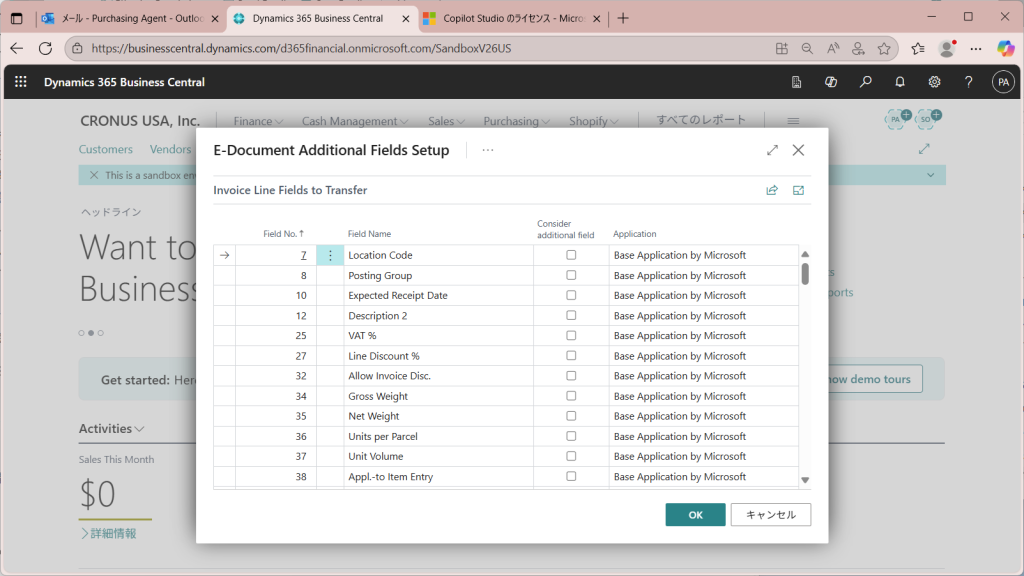Sort by the Field No. column header
Viewport: 1024px width, 576px height.
tap(283, 234)
